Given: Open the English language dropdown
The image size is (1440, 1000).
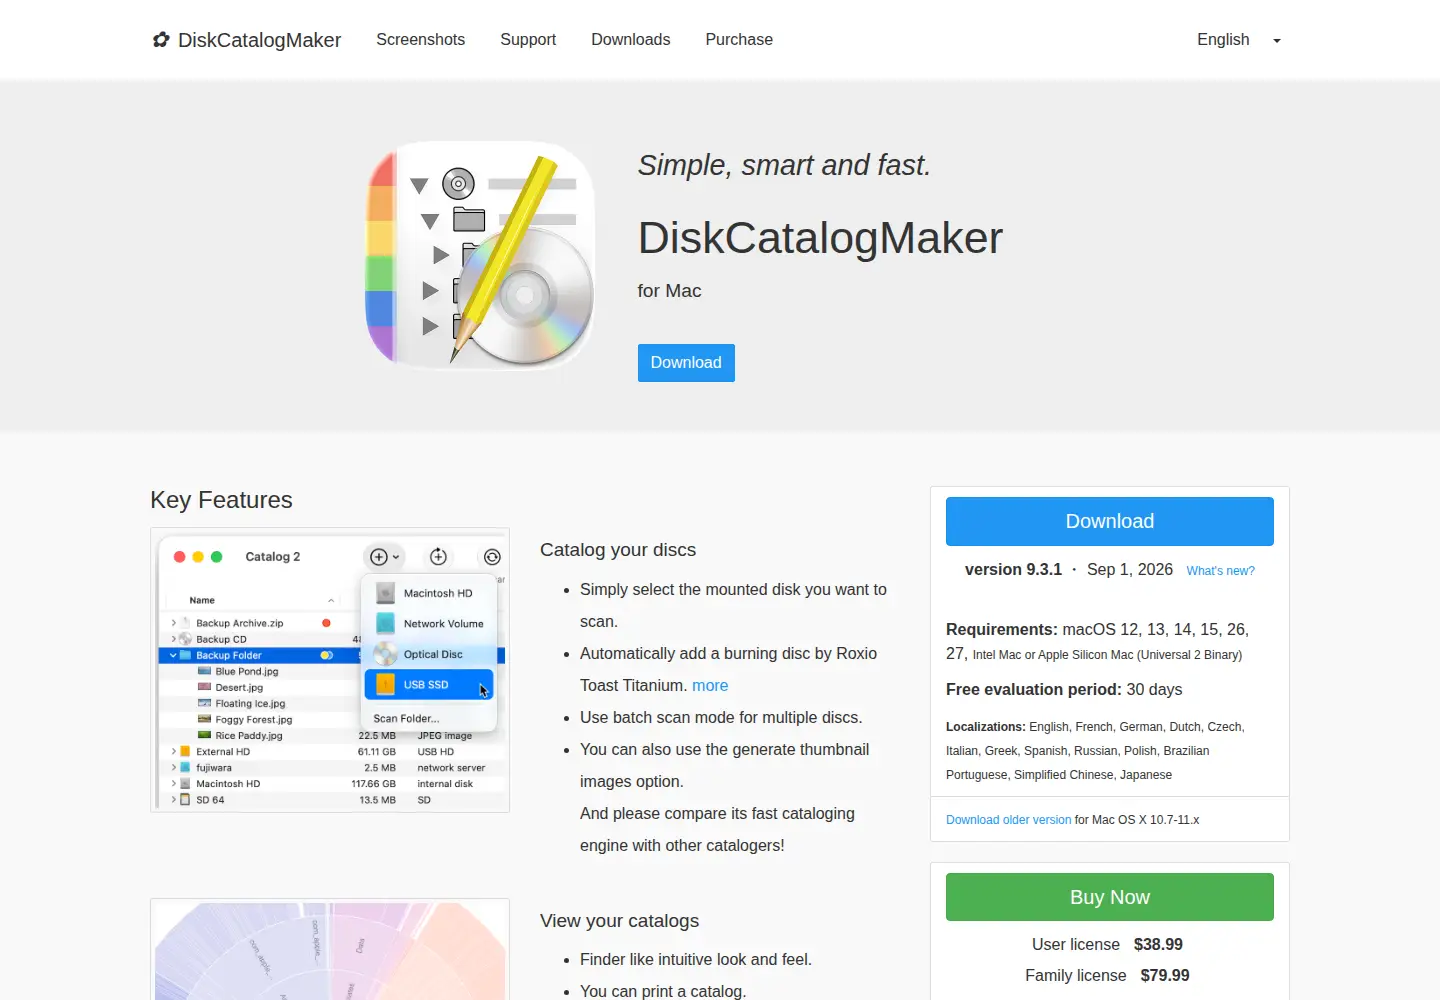Looking at the screenshot, I should [x=1239, y=40].
